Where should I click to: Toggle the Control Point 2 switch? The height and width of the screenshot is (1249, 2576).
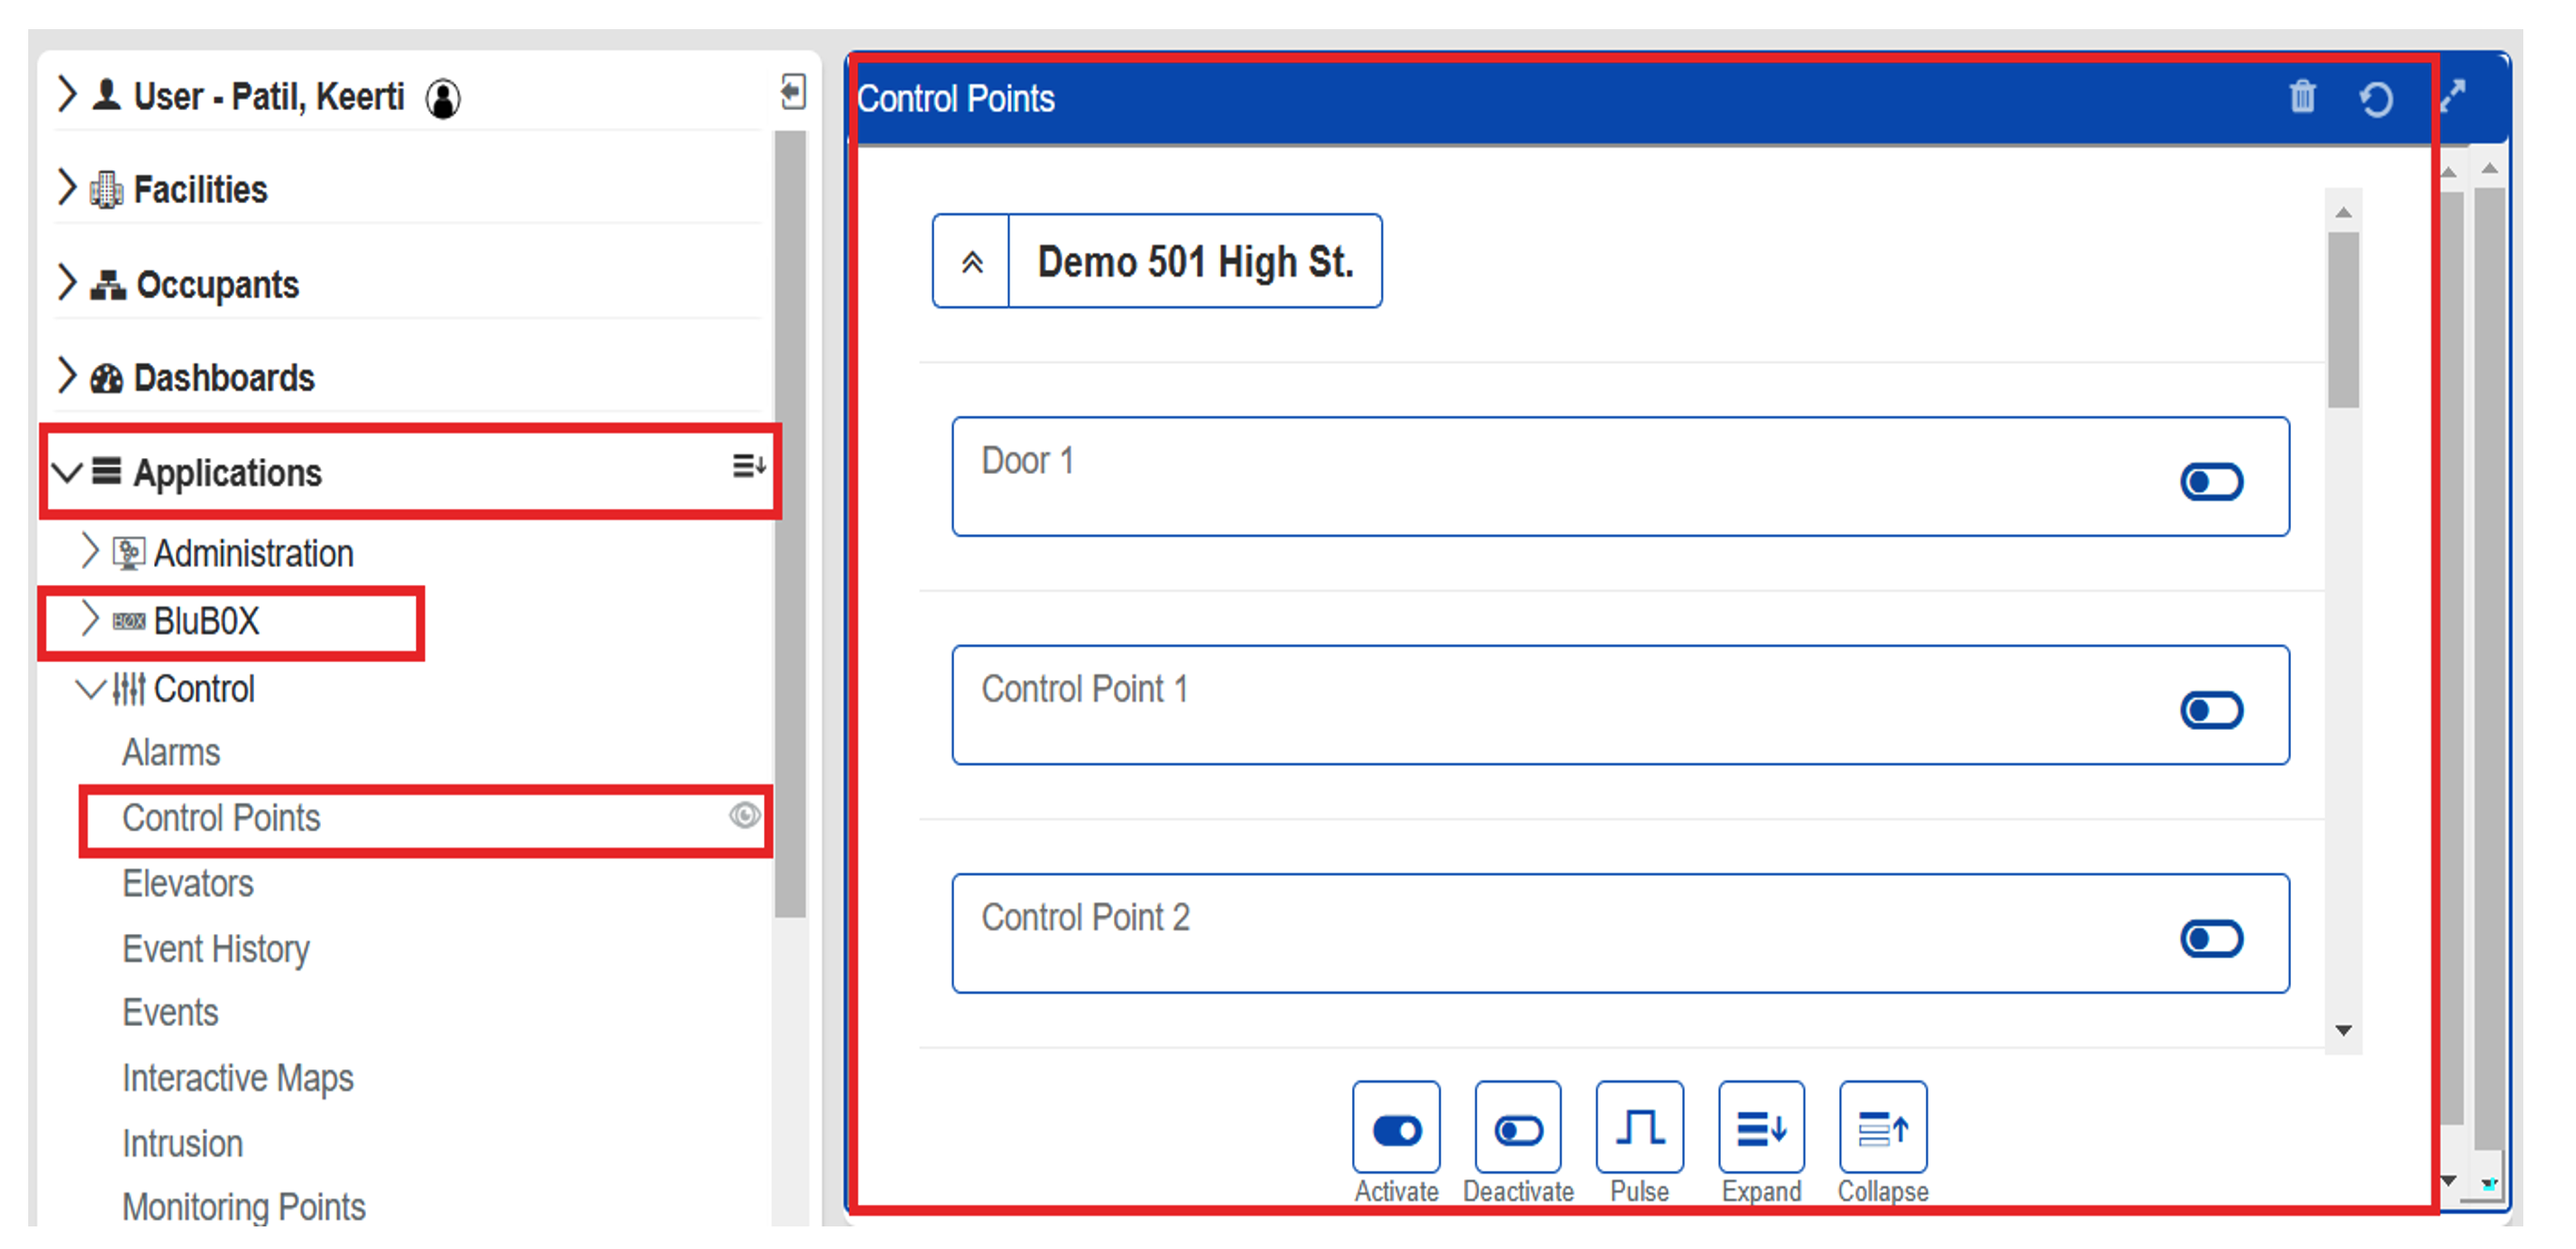tap(2211, 938)
